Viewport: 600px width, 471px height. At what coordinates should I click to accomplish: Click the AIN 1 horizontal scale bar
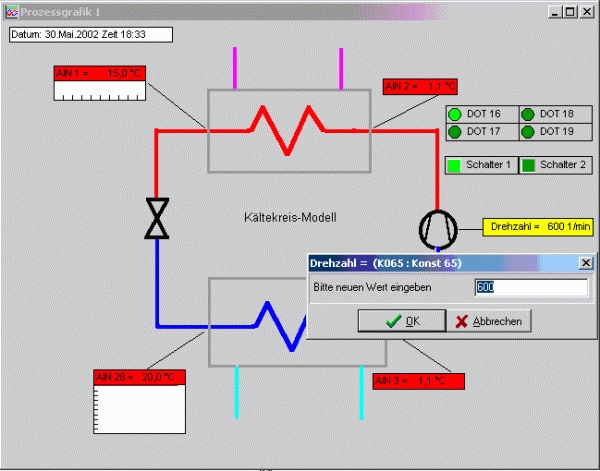99,91
